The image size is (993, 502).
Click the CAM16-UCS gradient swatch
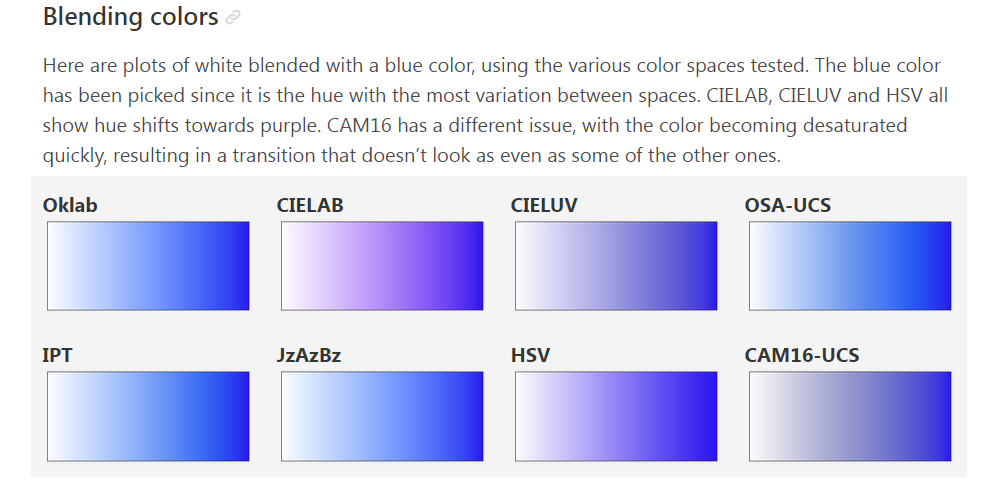(x=850, y=416)
